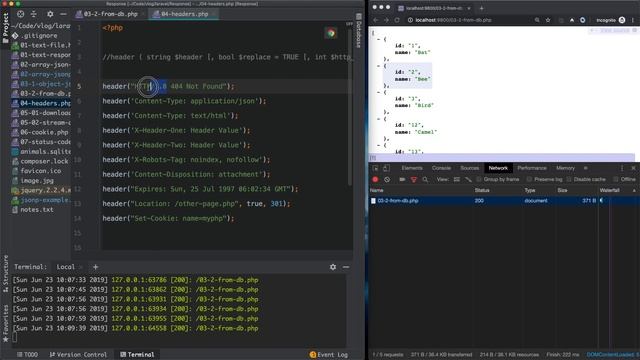
Task: Click the Set-Cookie header line in editor
Action: point(169,218)
